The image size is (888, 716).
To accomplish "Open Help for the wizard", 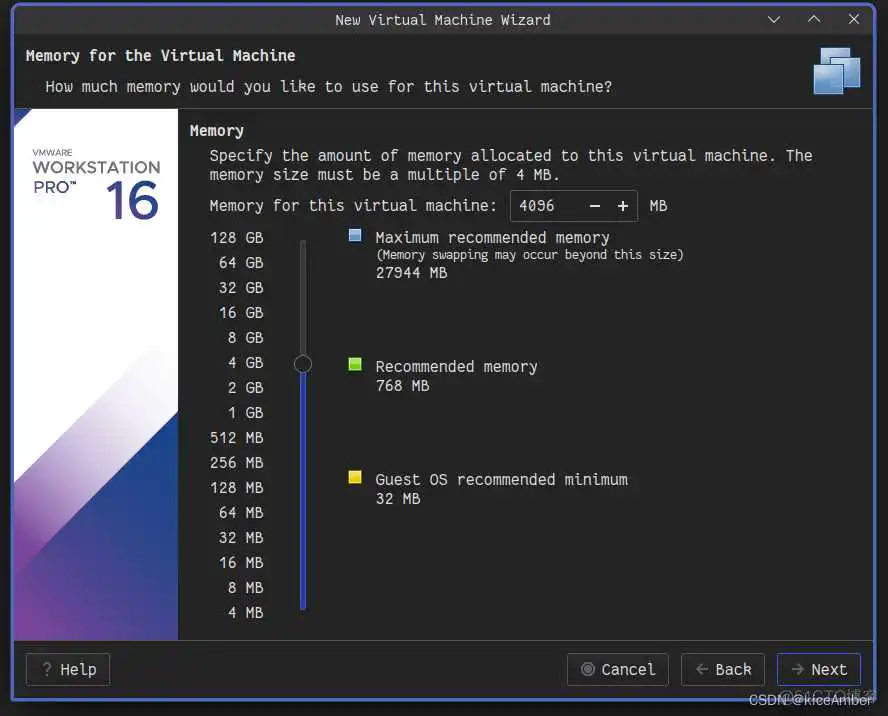I will (67, 670).
